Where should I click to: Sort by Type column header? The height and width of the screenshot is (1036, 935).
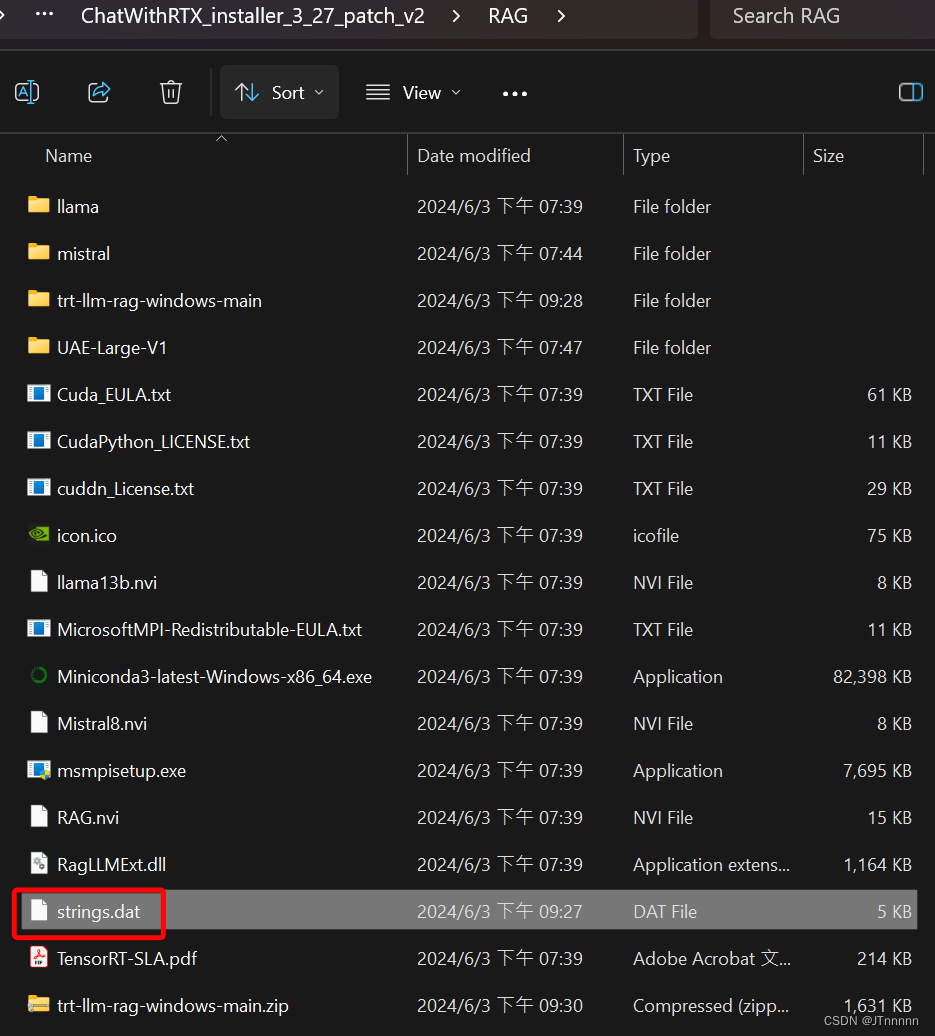coord(651,156)
